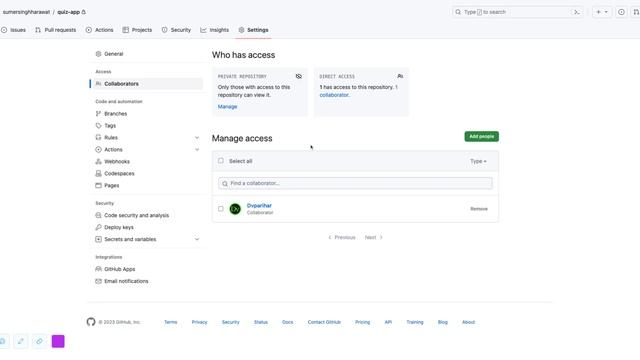Open the Docs footer link
This screenshot has width=640, height=360.
pyautogui.click(x=287, y=322)
